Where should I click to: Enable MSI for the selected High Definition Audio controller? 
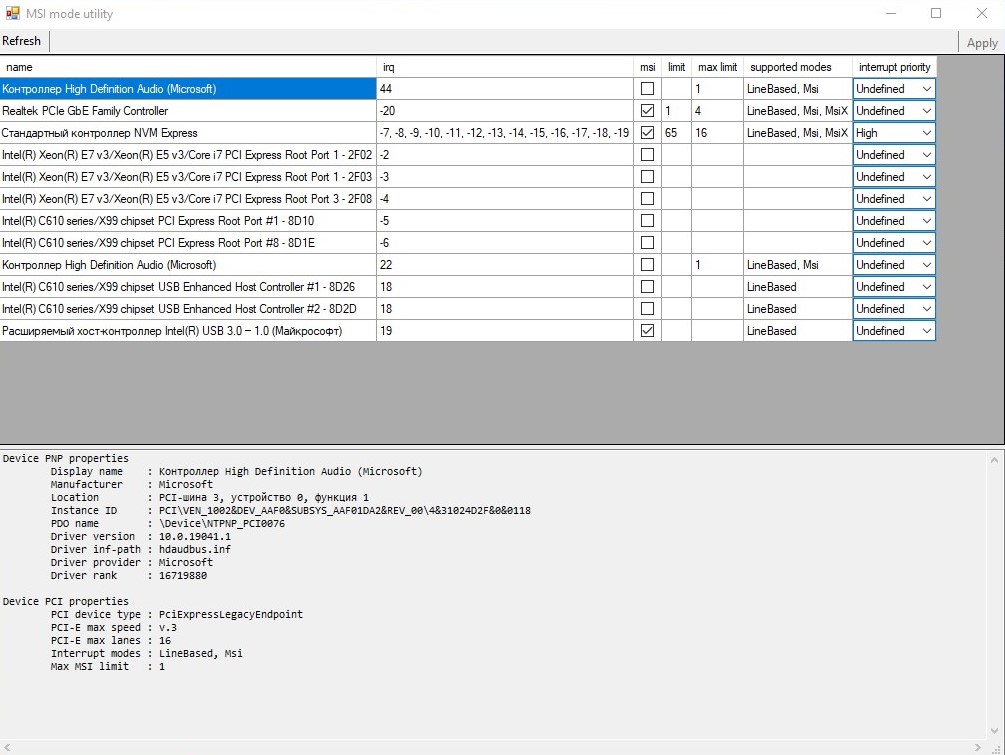(647, 88)
